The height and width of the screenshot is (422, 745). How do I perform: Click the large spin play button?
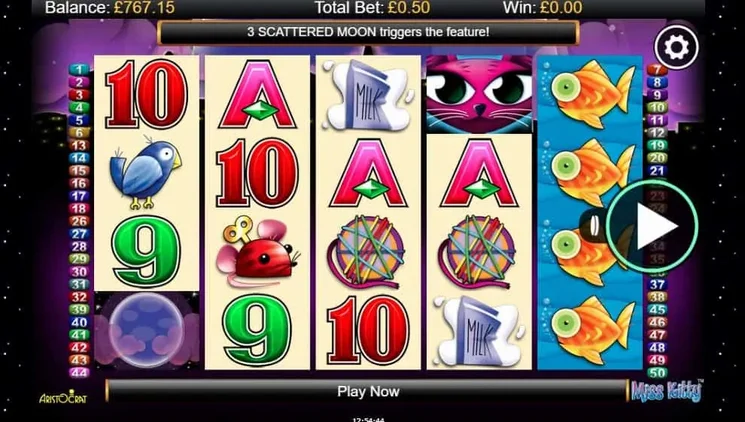click(652, 226)
